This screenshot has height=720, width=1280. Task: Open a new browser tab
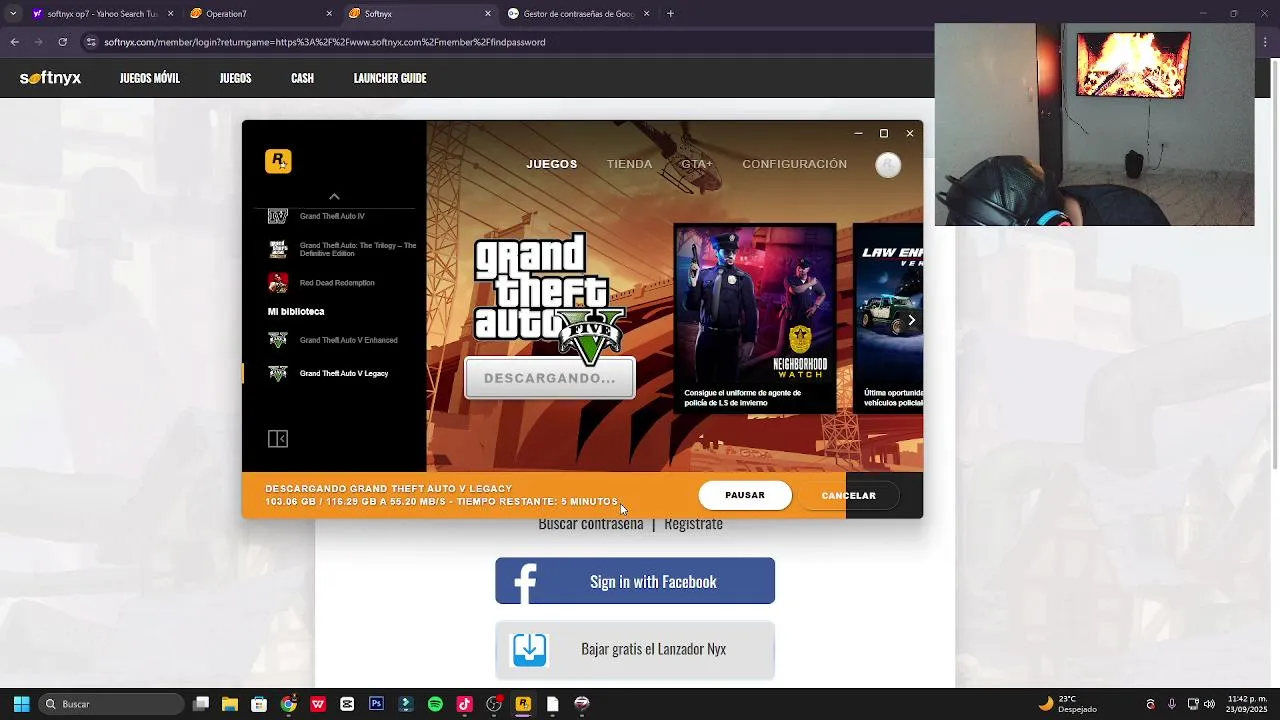670,14
